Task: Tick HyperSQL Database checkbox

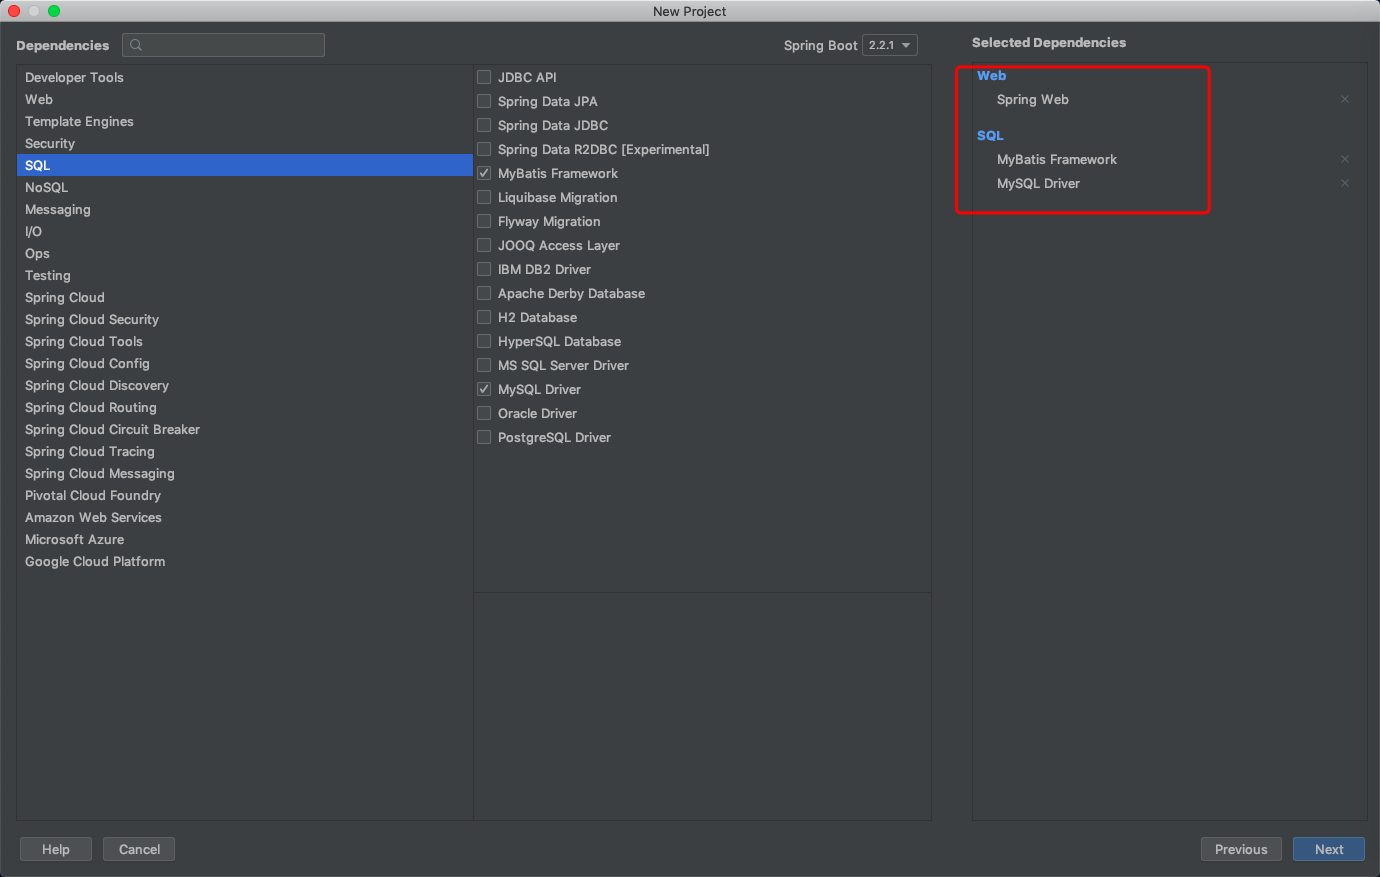Action: [x=484, y=341]
